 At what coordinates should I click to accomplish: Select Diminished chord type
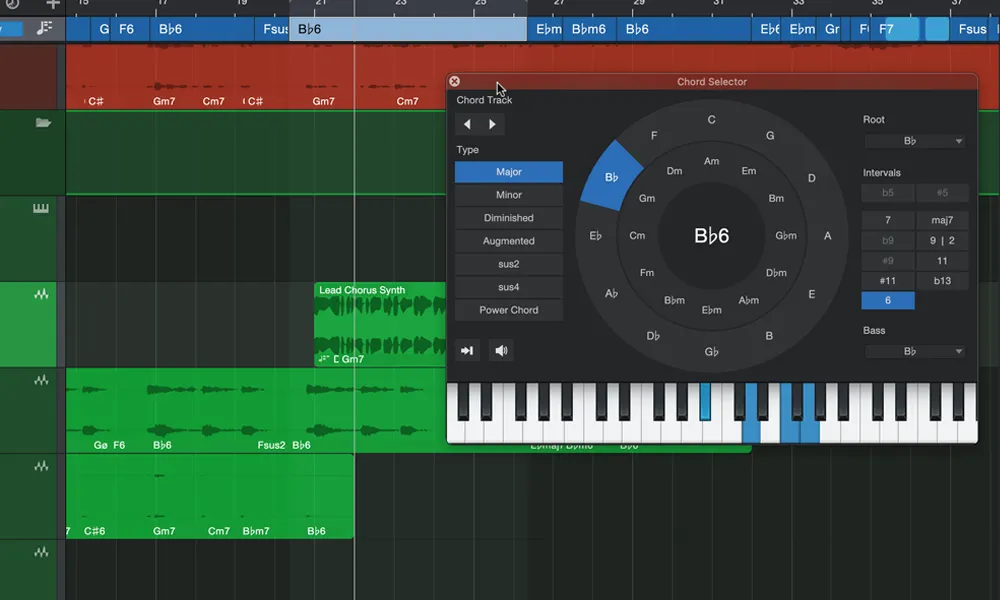pos(509,217)
